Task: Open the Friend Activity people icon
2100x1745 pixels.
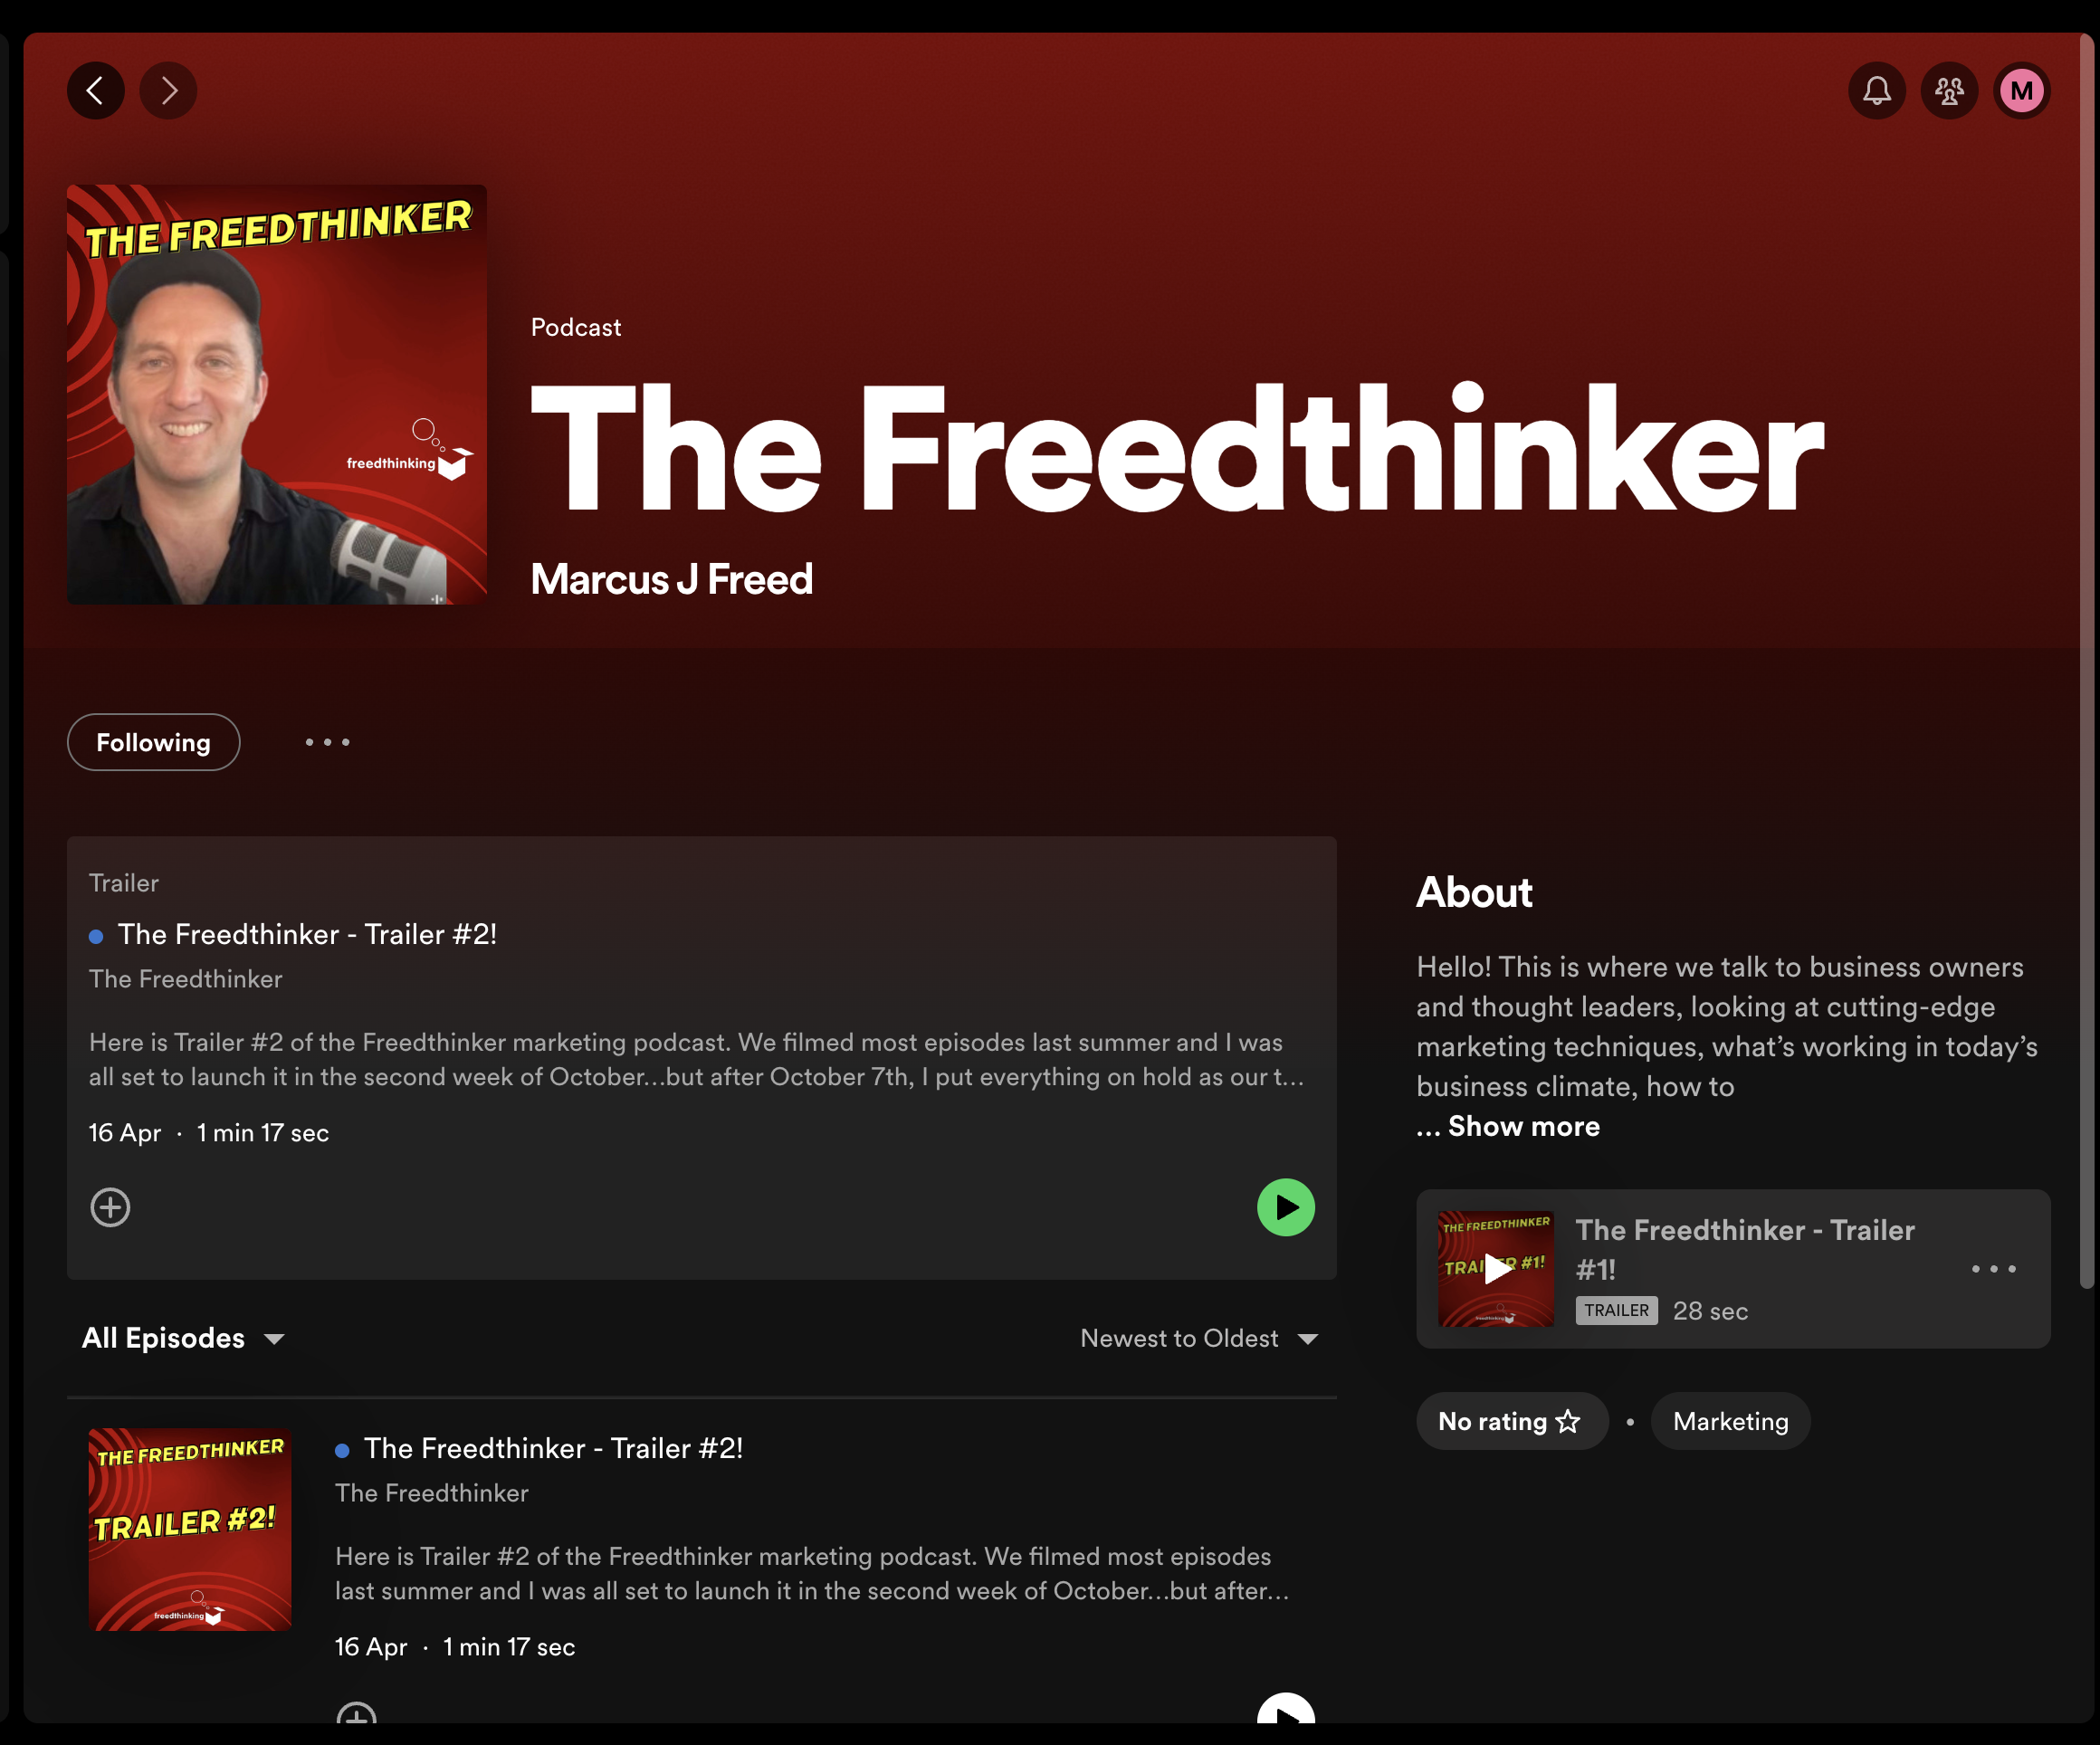Action: pyautogui.click(x=1949, y=91)
